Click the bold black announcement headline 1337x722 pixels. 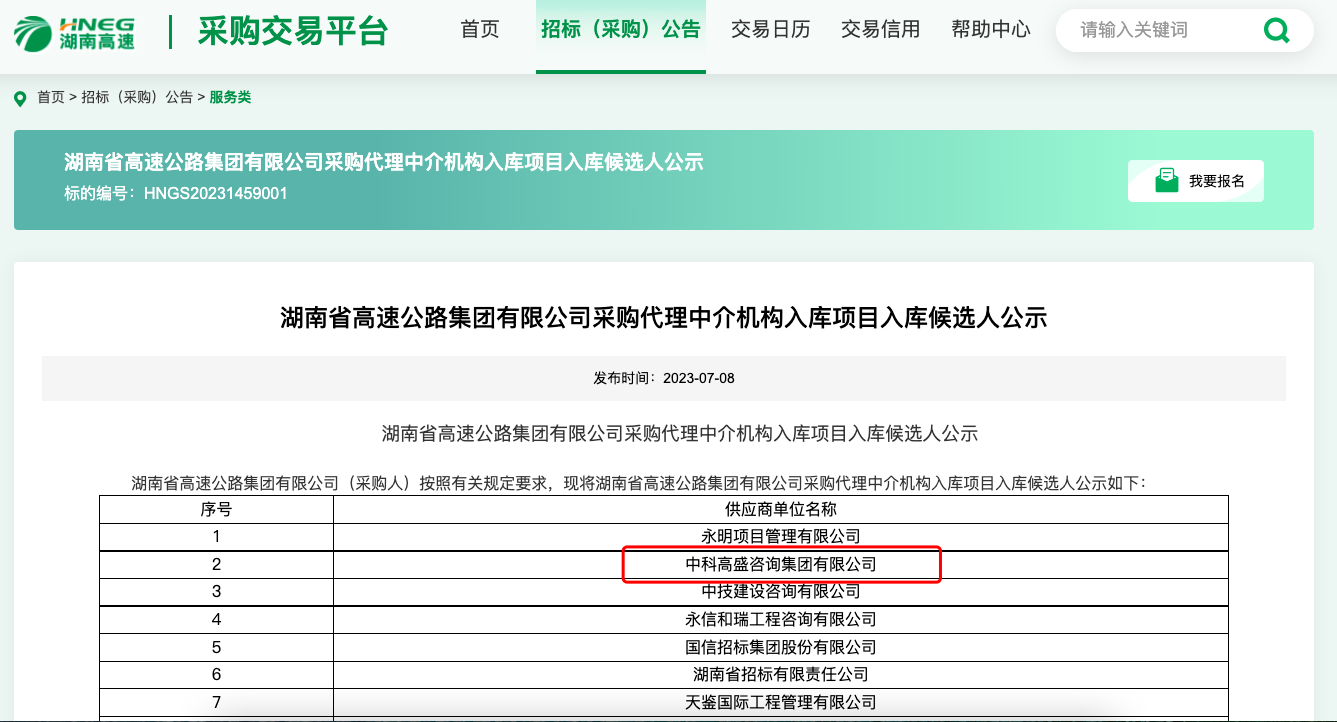pyautogui.click(x=664, y=319)
